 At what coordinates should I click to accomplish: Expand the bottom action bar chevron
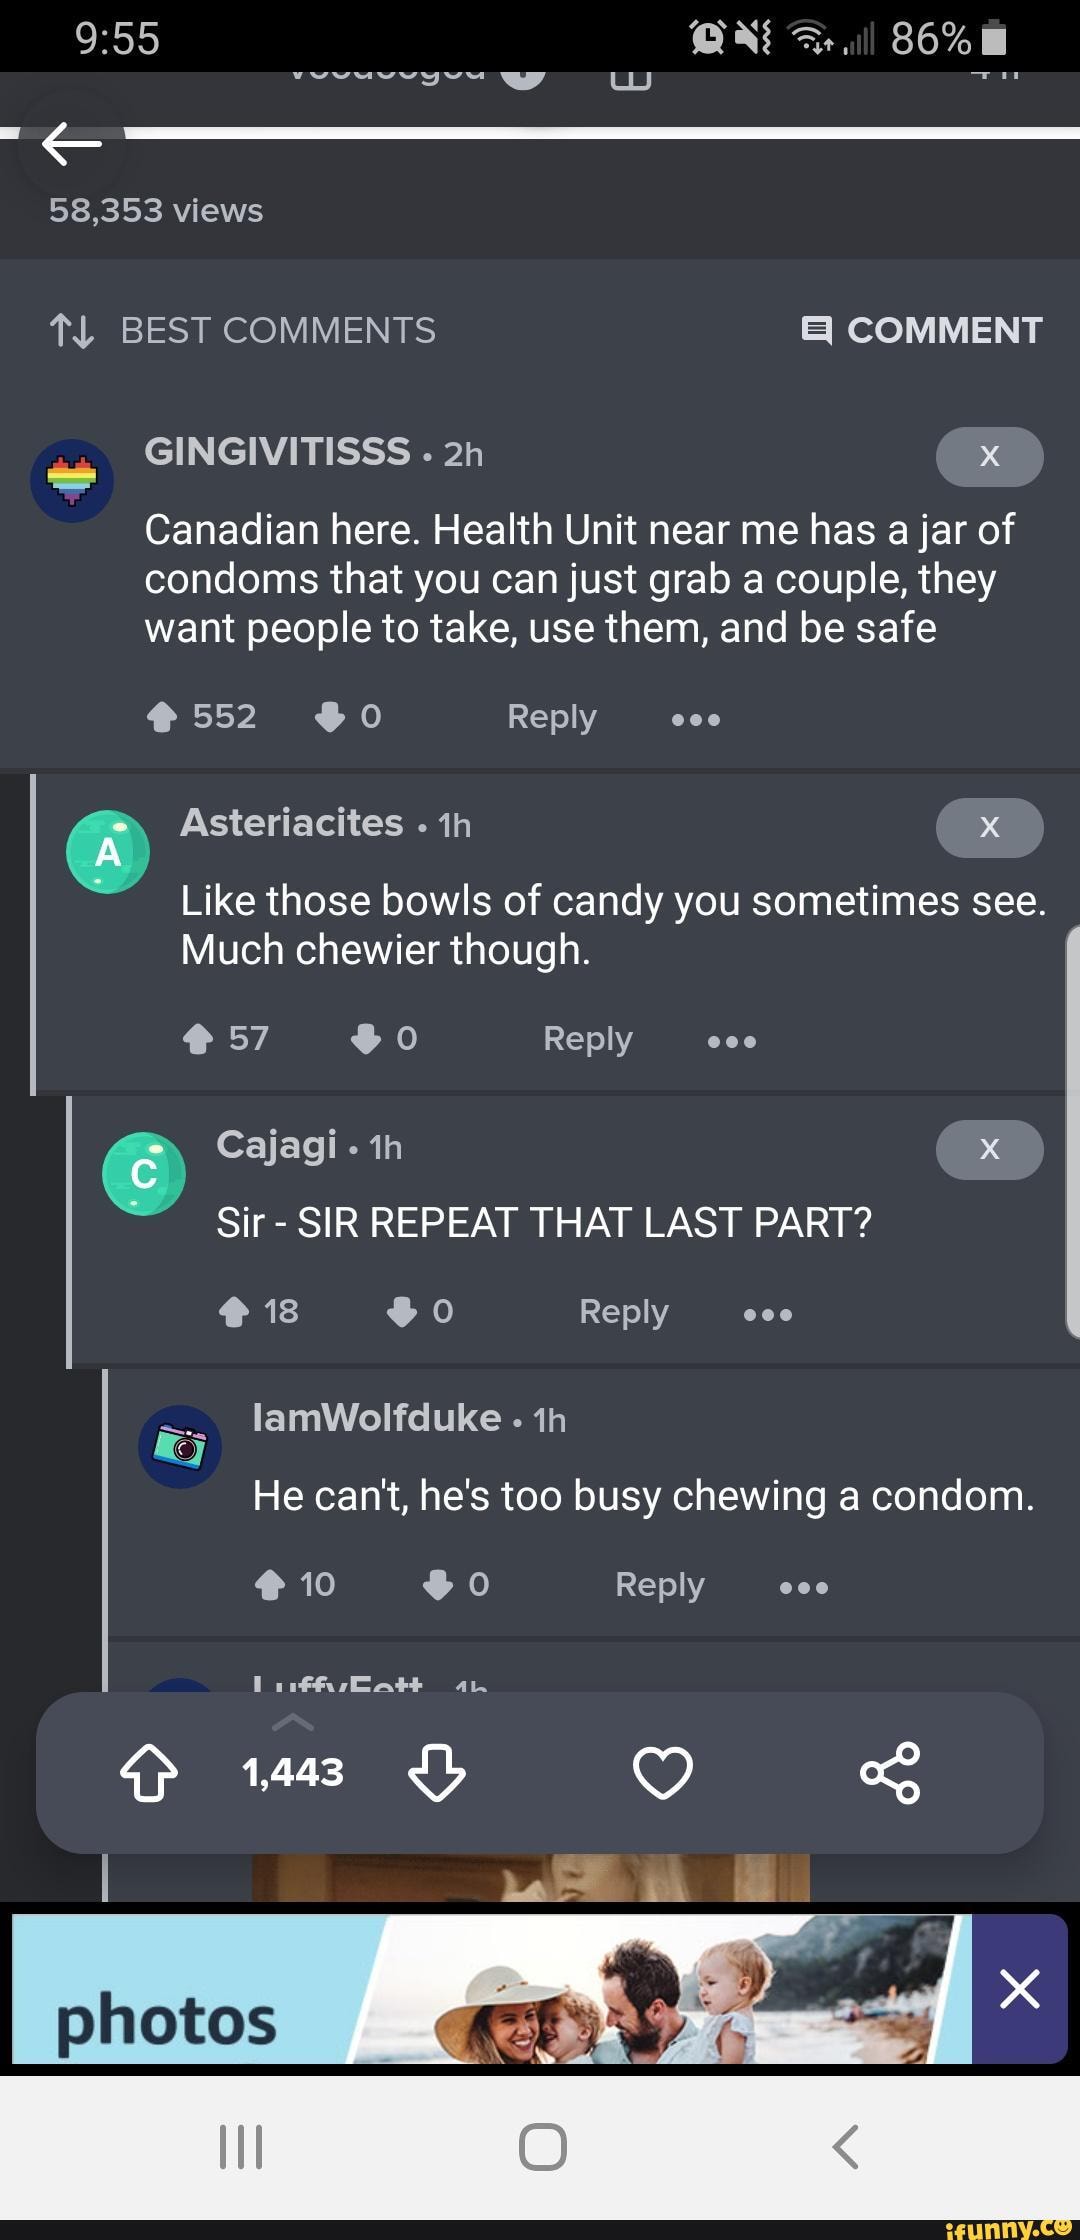coord(293,1722)
